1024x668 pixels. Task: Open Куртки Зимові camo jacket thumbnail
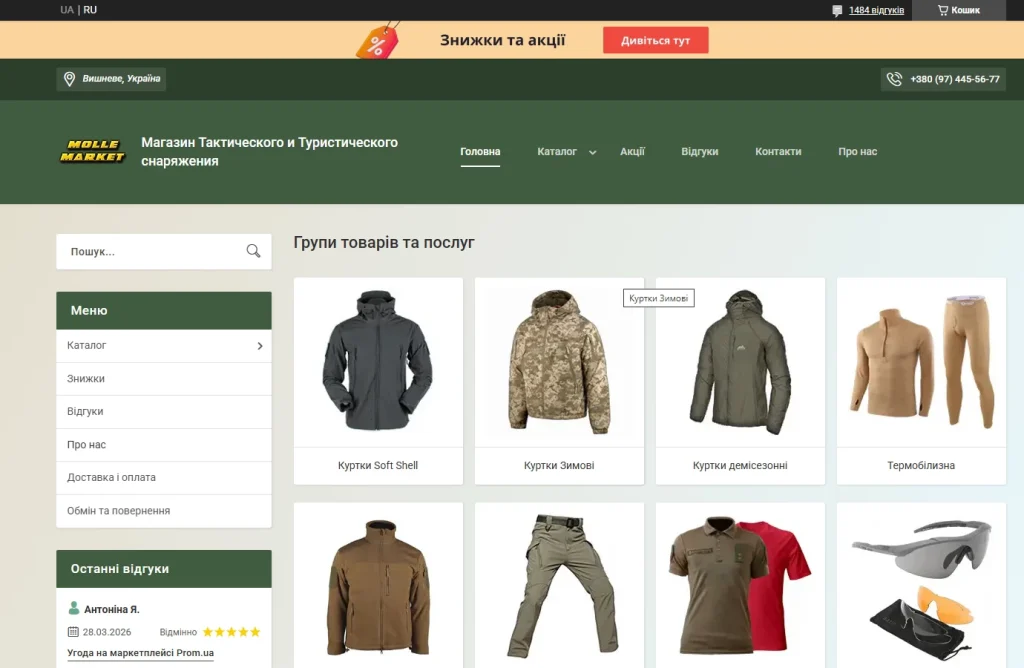[x=559, y=361]
